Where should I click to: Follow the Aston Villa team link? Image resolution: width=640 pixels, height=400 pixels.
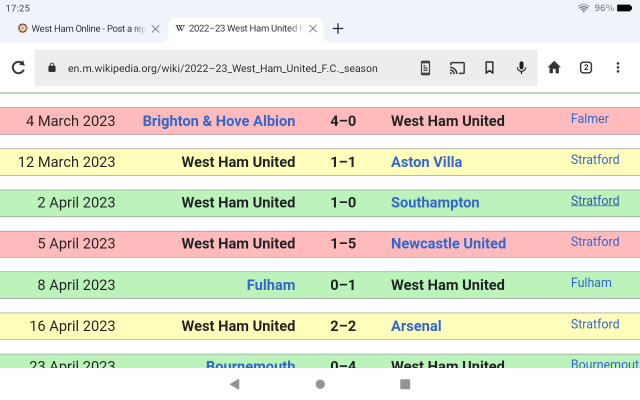pos(427,162)
